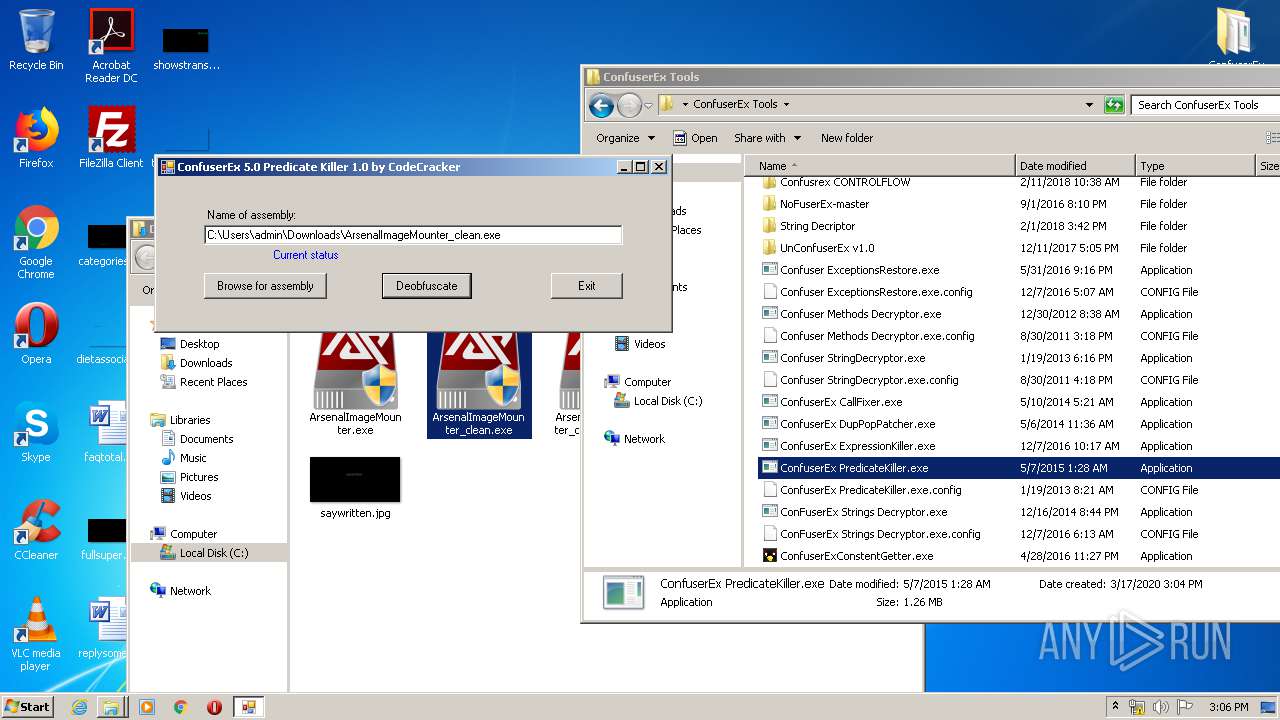Viewport: 1280px width, 720px height.
Task: Launch FileZilla Client desktop icon
Action: 111,138
